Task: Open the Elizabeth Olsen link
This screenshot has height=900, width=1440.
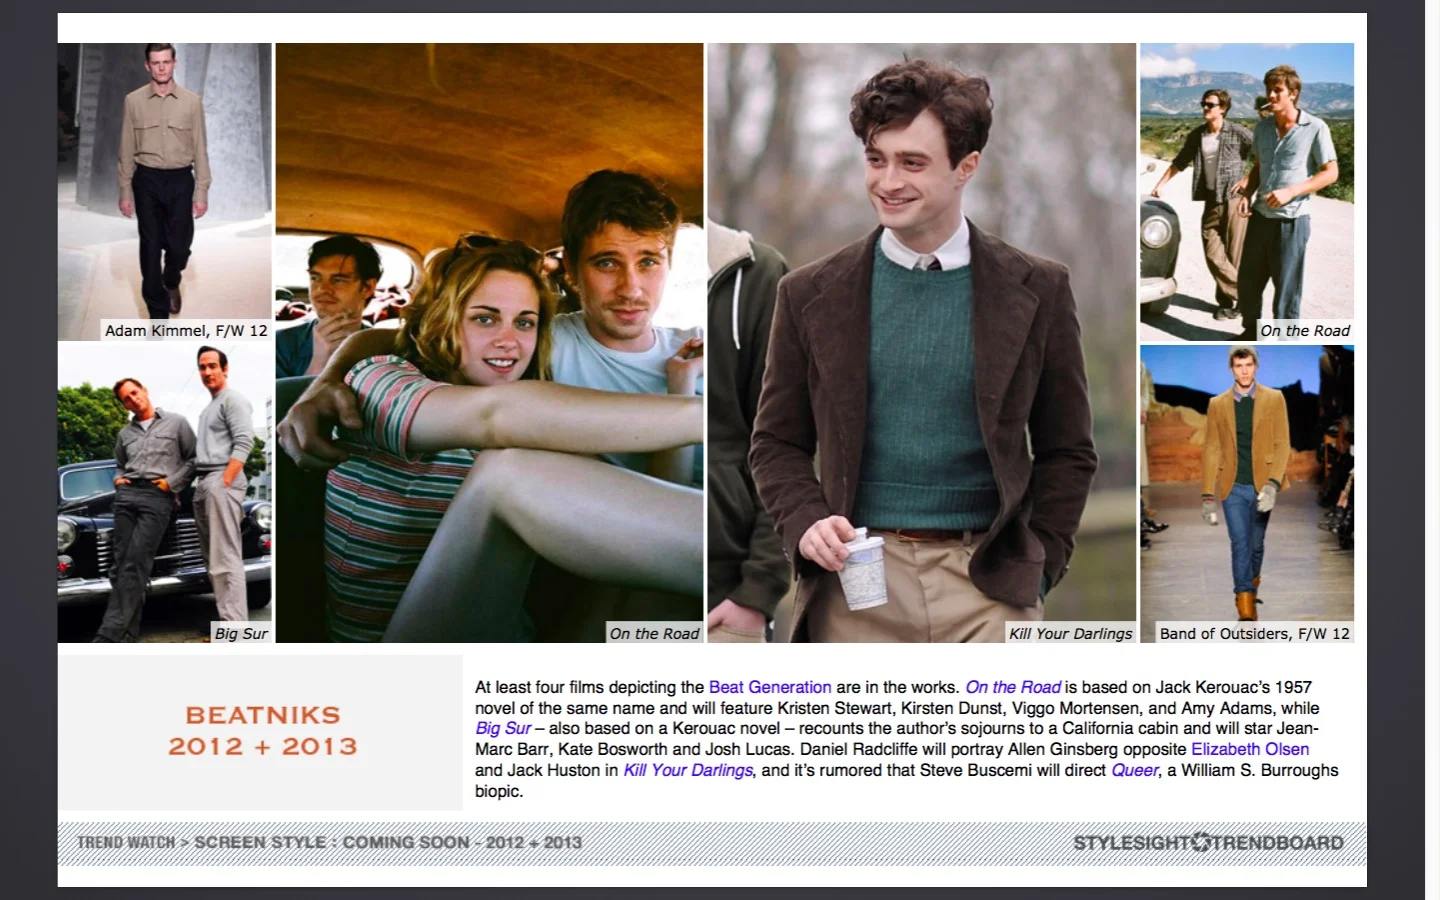Action: pos(1250,749)
